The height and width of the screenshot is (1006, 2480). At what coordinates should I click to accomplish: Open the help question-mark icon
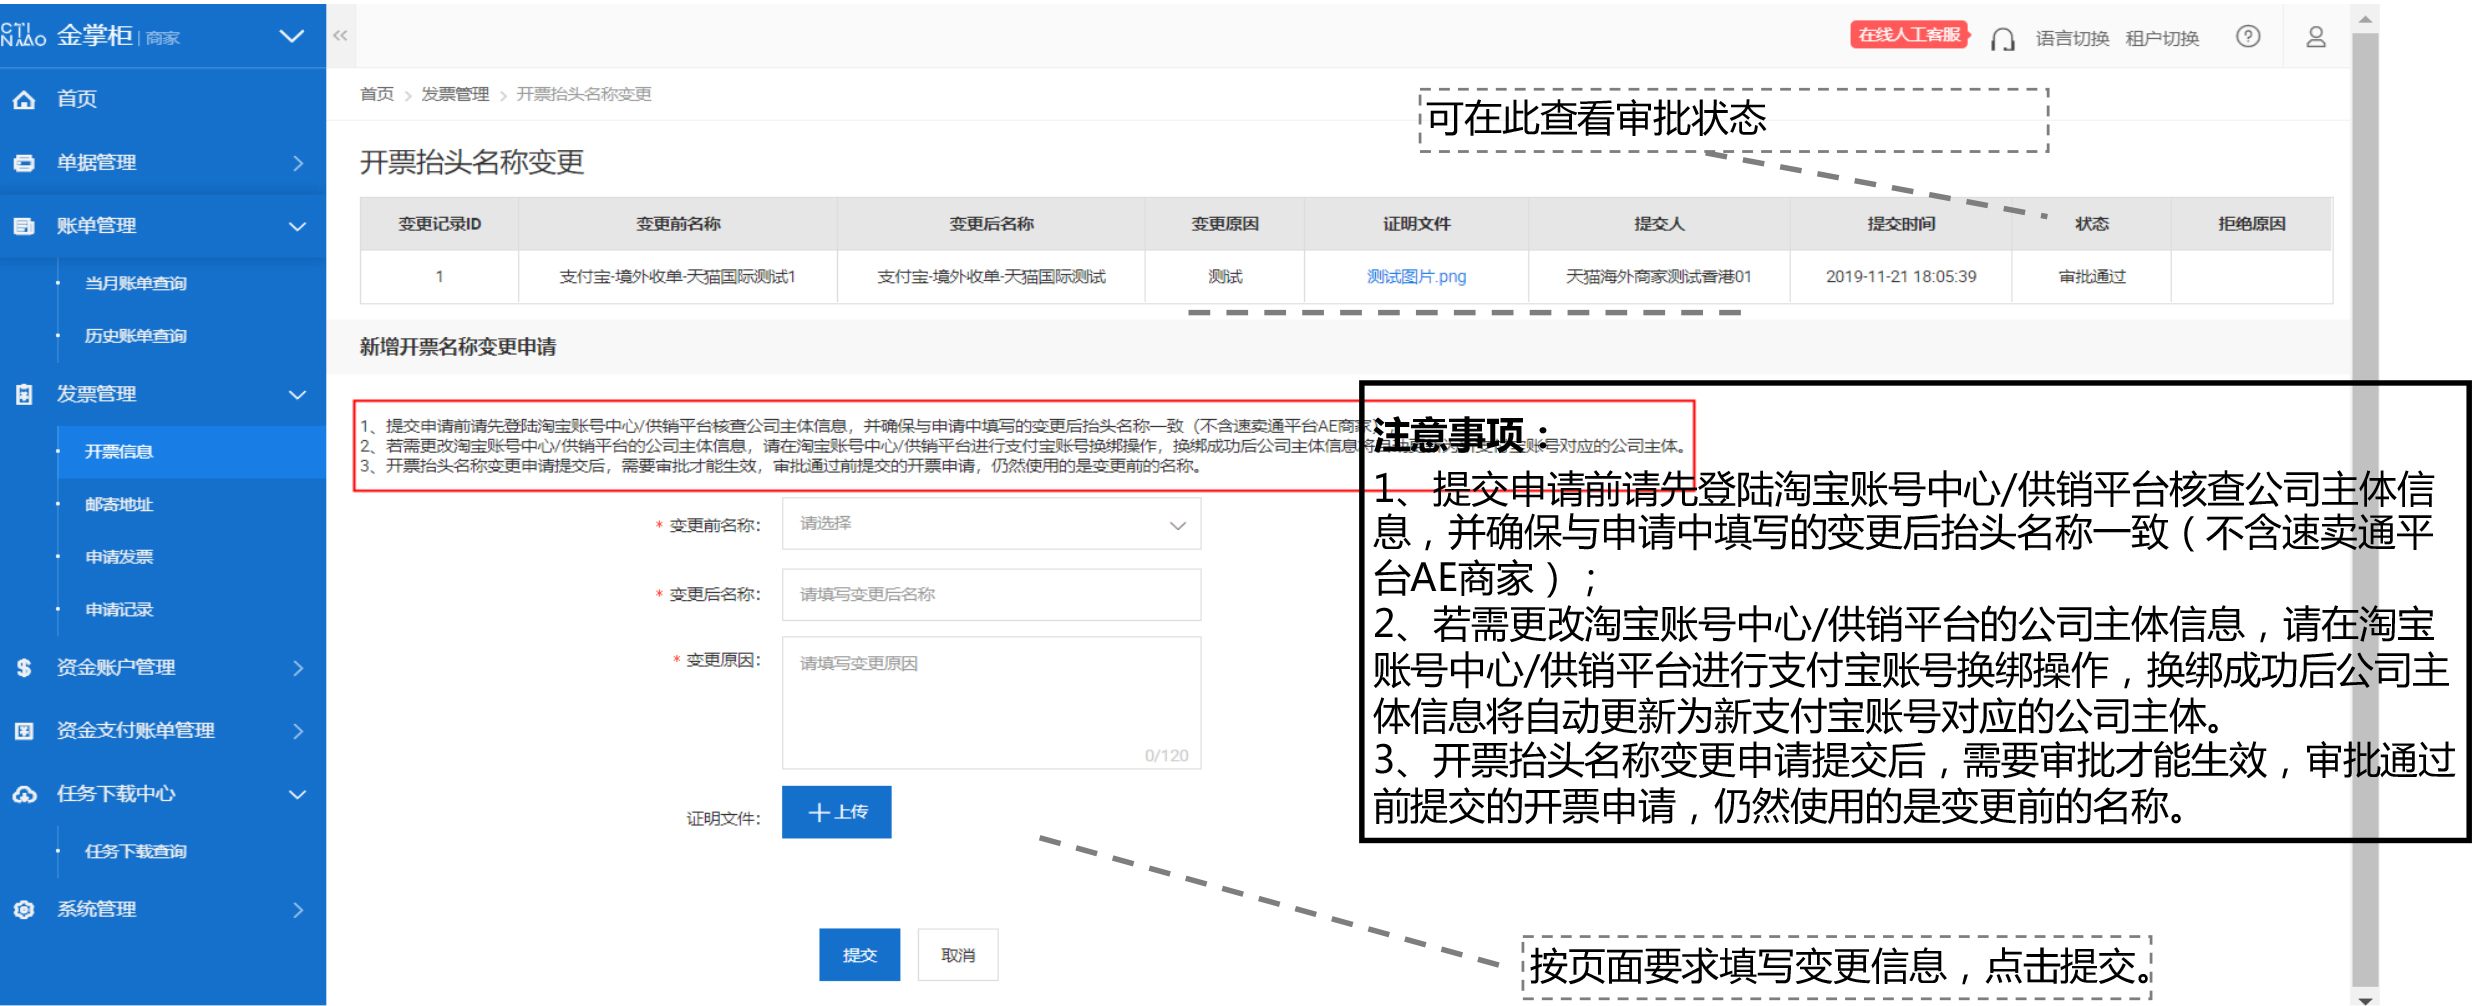click(2248, 37)
